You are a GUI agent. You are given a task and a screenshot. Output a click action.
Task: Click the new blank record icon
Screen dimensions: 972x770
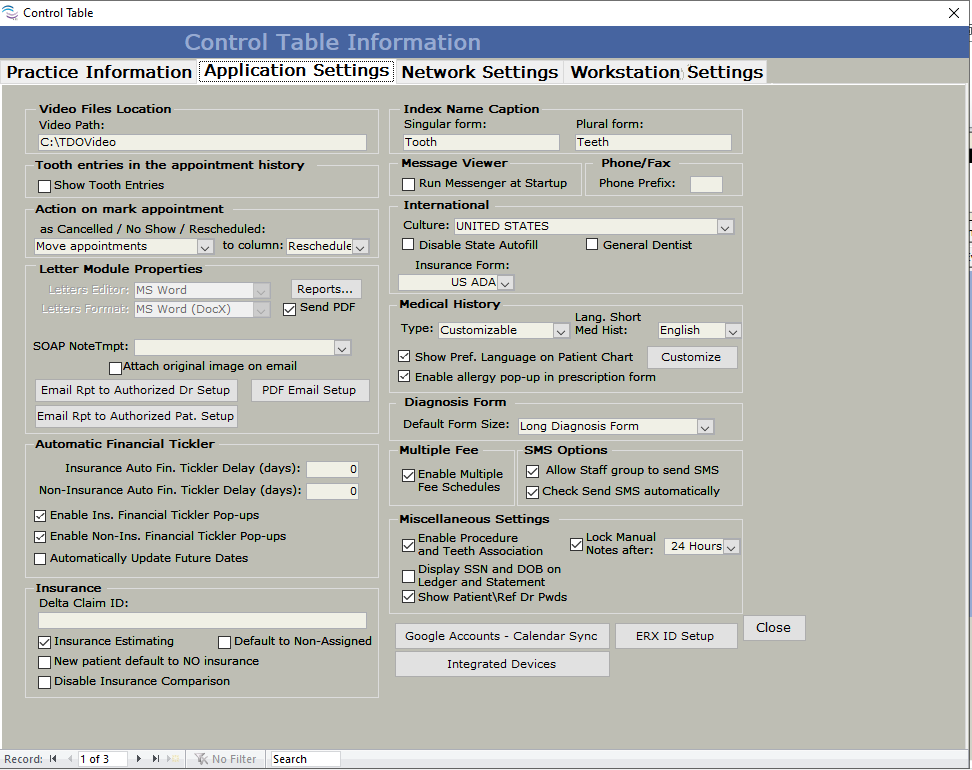[172, 759]
